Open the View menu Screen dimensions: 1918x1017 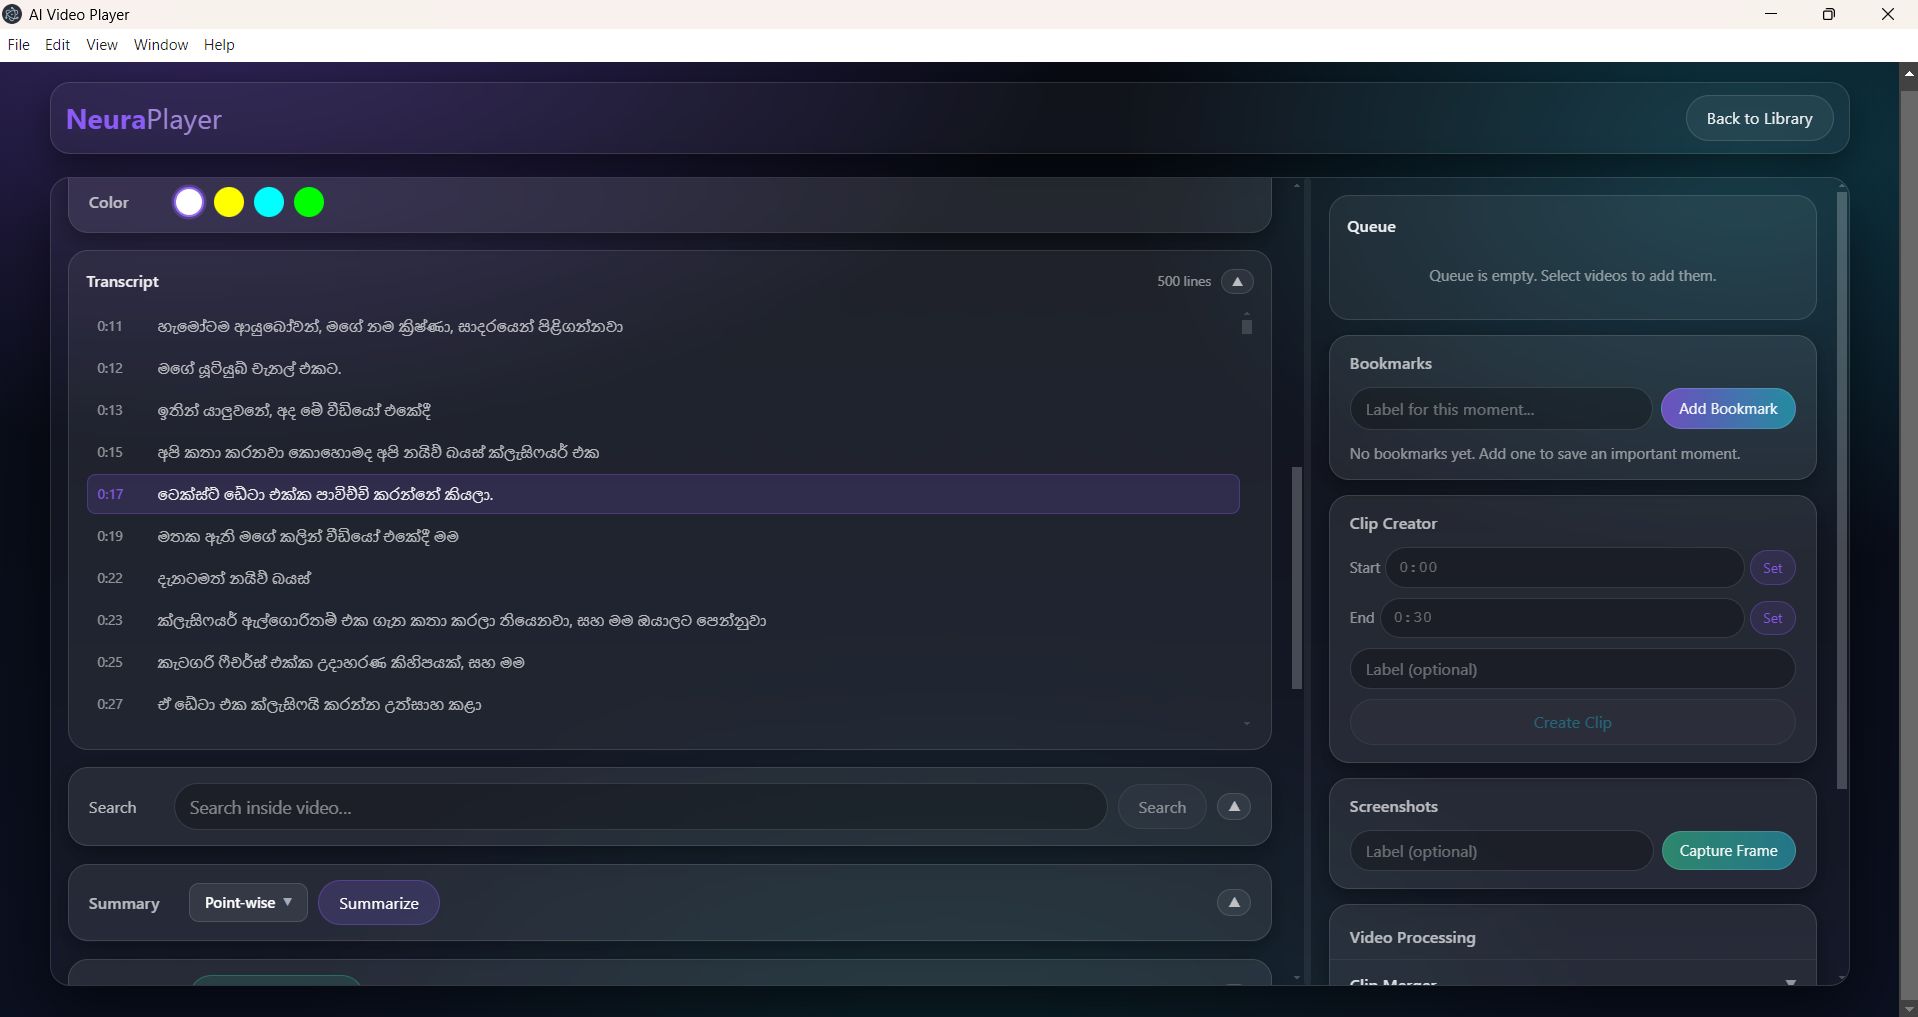tap(102, 45)
